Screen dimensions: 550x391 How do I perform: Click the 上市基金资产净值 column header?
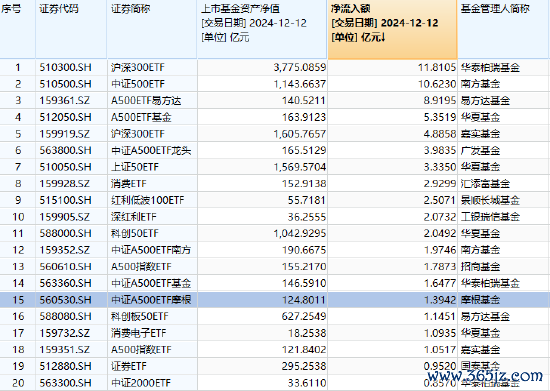[262, 29]
